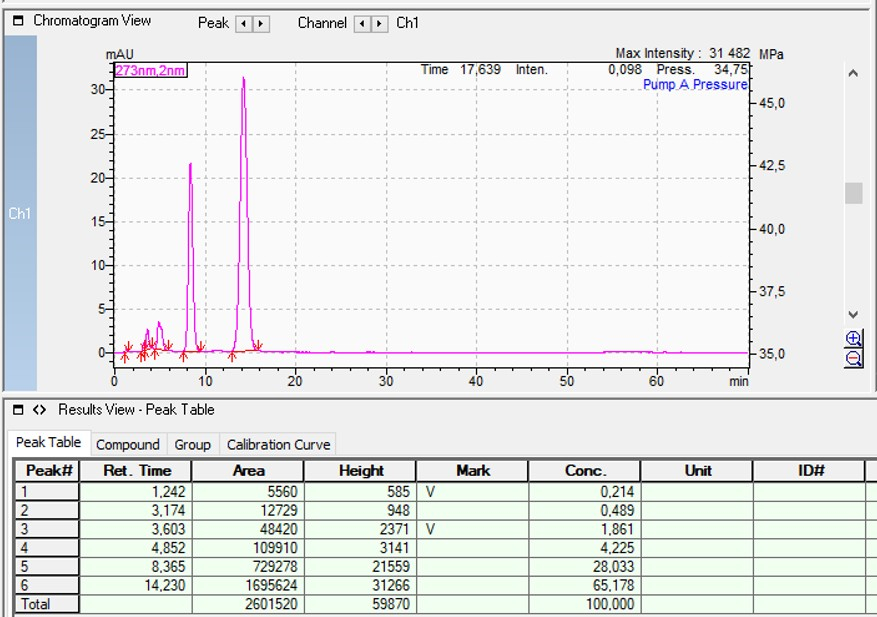
Task: Click the Results View window icon
Action: (17, 409)
